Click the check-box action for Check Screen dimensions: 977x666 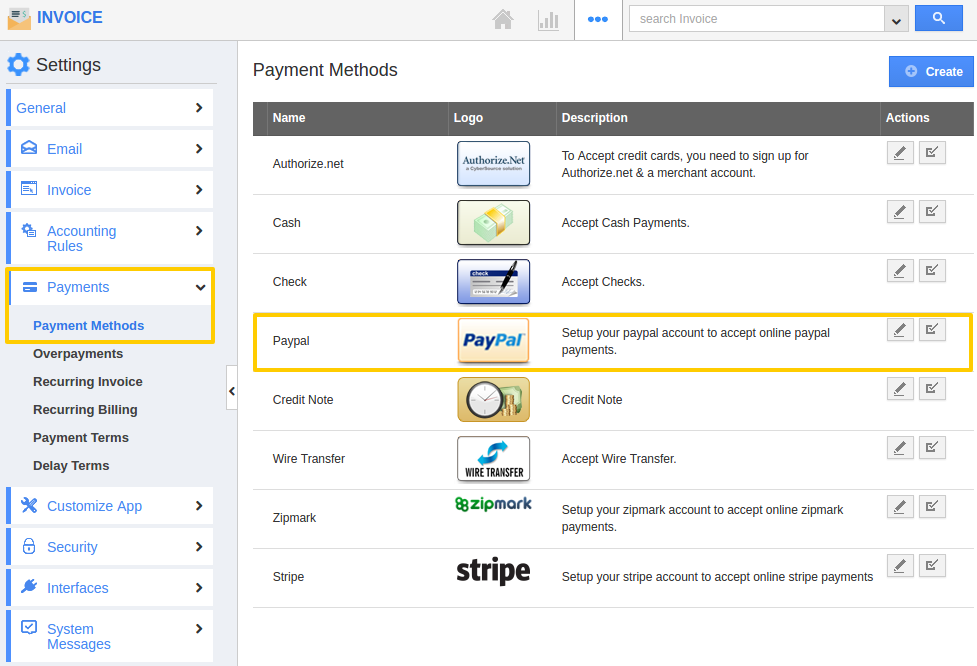[x=932, y=270]
